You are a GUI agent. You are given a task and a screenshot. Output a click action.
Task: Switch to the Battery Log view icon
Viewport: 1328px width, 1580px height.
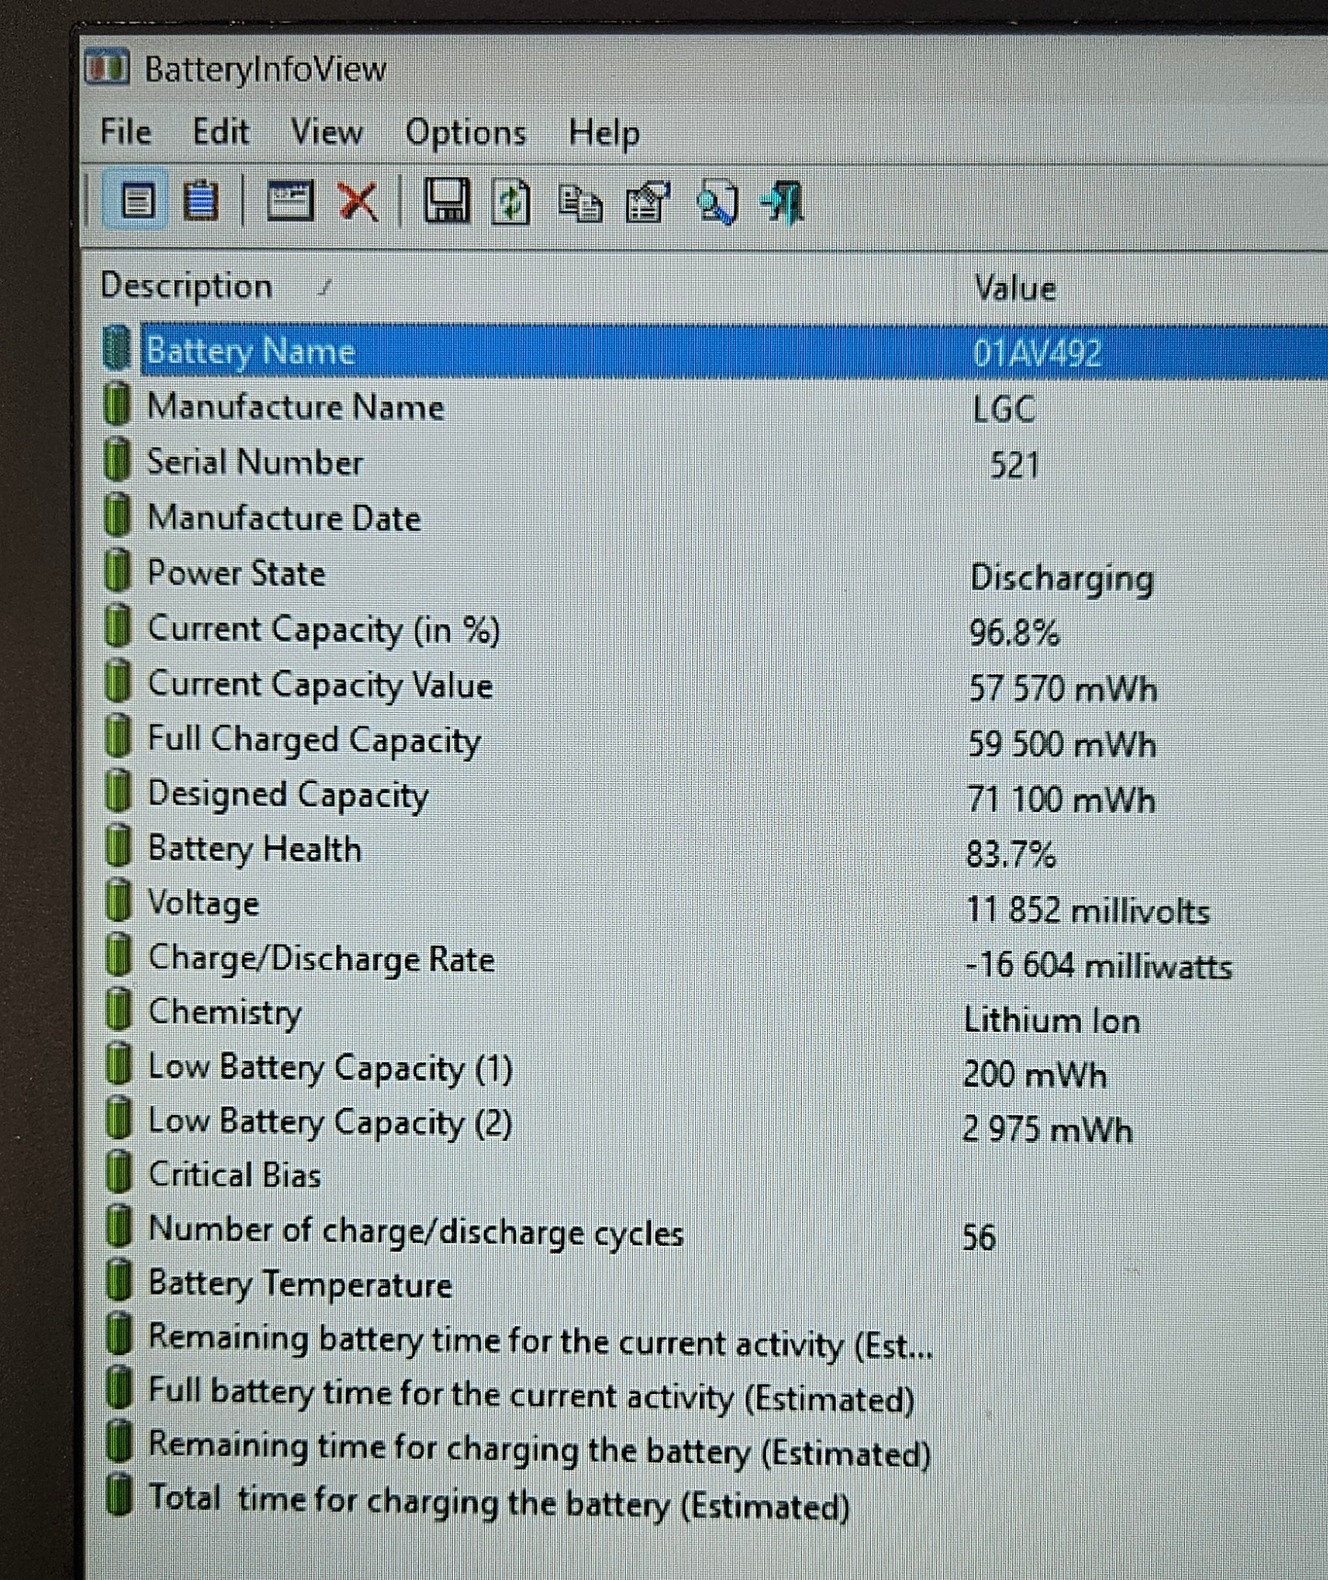201,202
